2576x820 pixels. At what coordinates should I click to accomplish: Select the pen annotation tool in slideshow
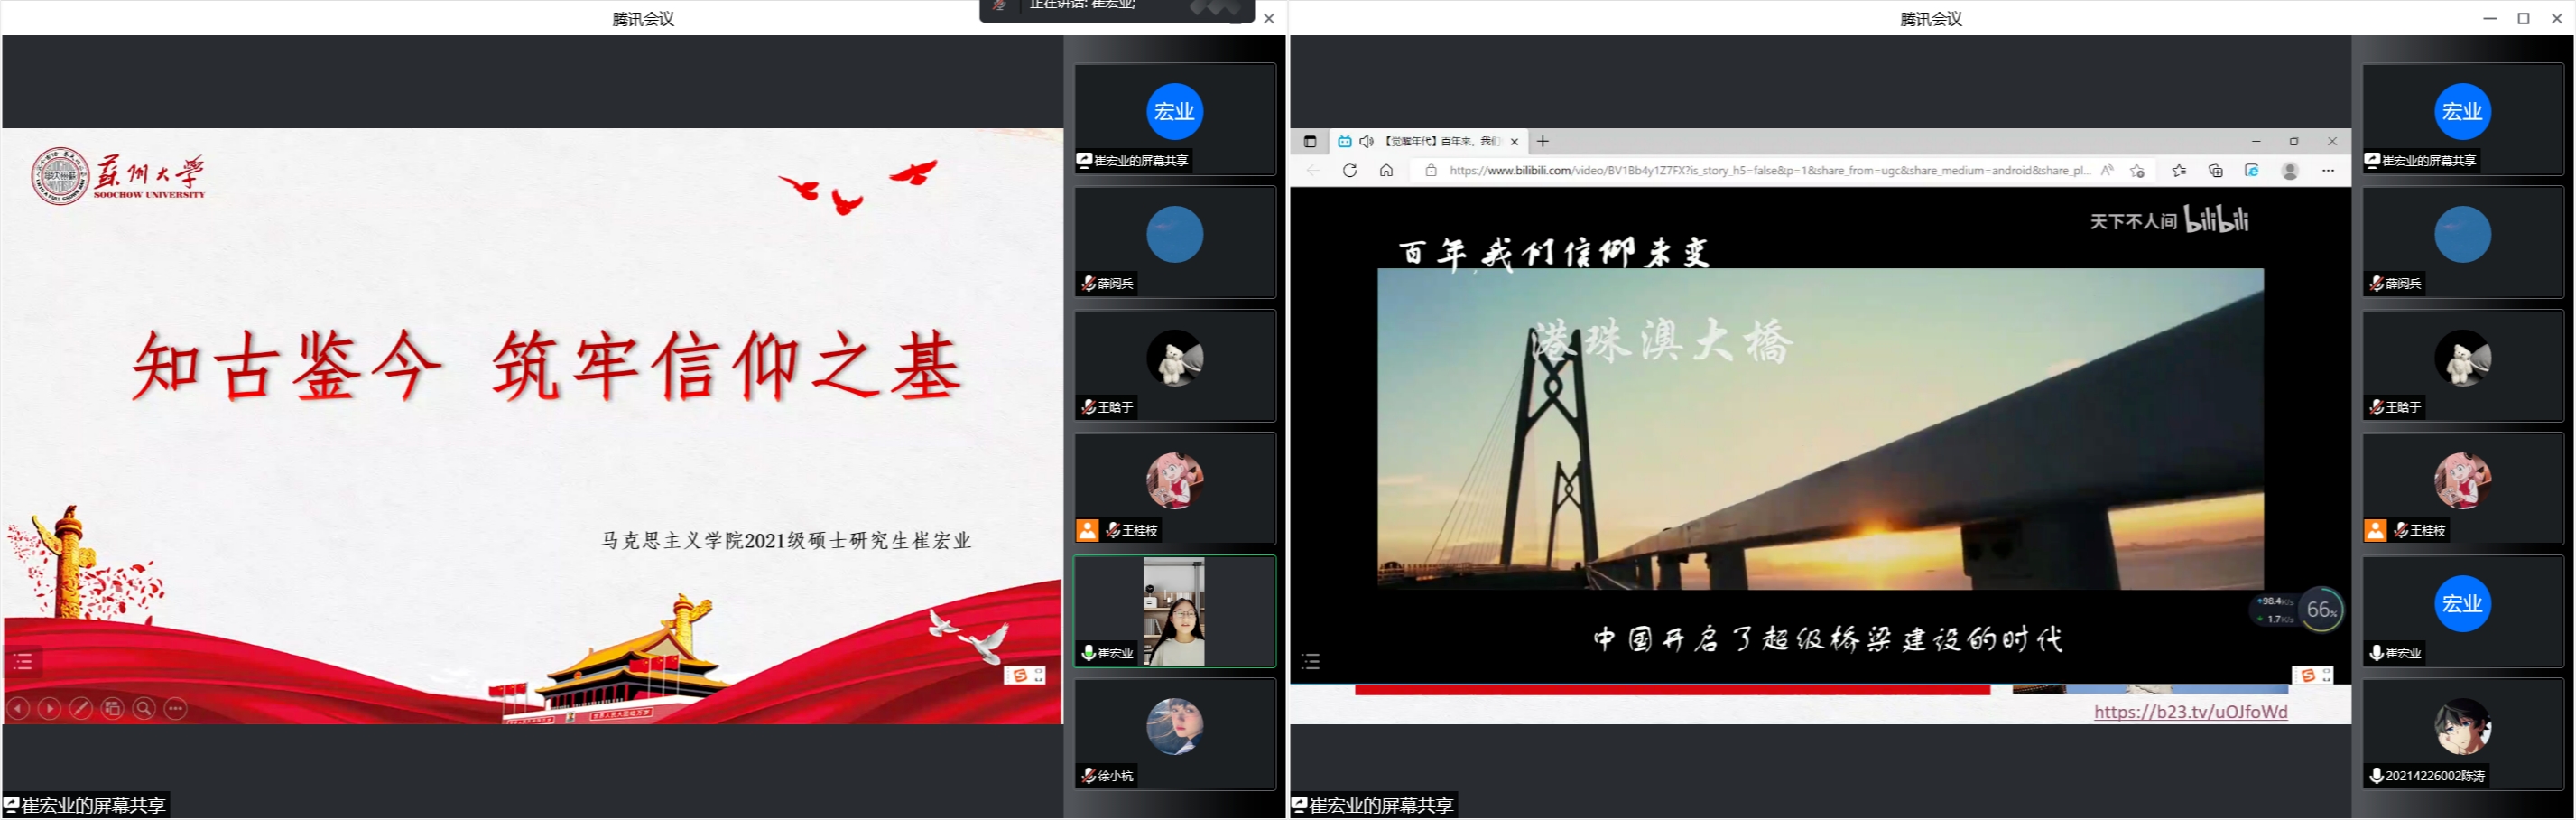pos(81,709)
